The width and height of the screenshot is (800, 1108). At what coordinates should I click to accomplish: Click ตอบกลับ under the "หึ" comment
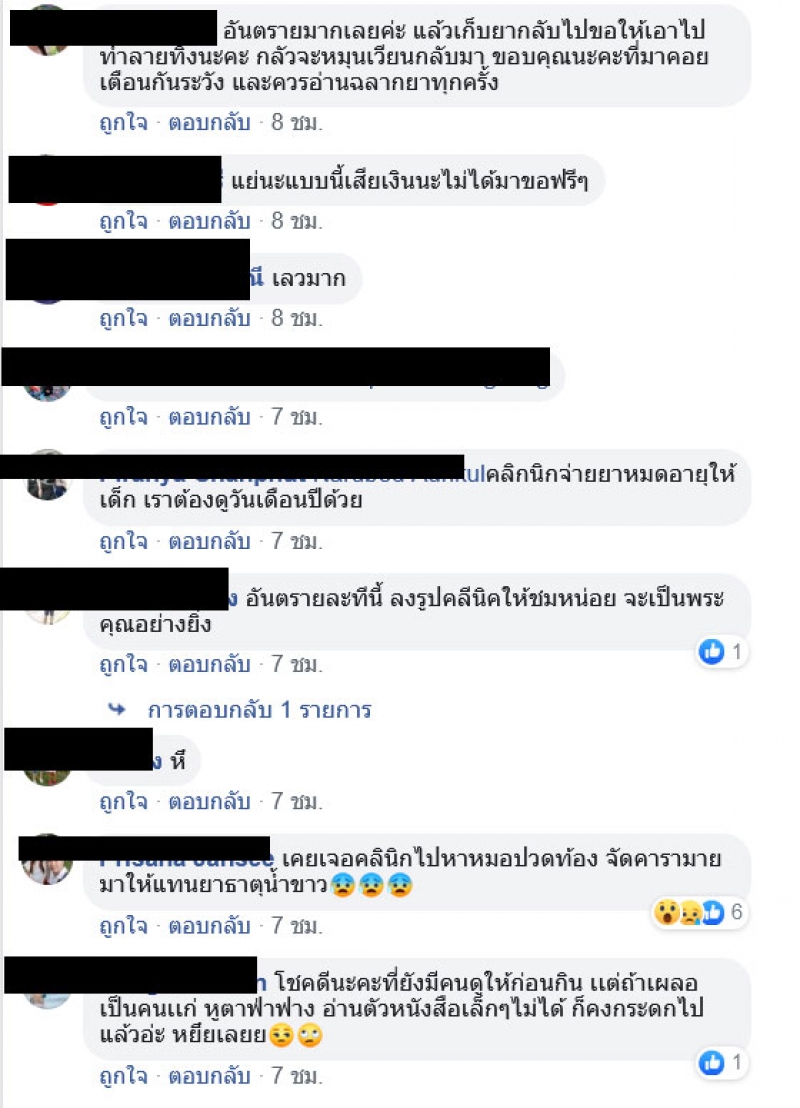(209, 801)
